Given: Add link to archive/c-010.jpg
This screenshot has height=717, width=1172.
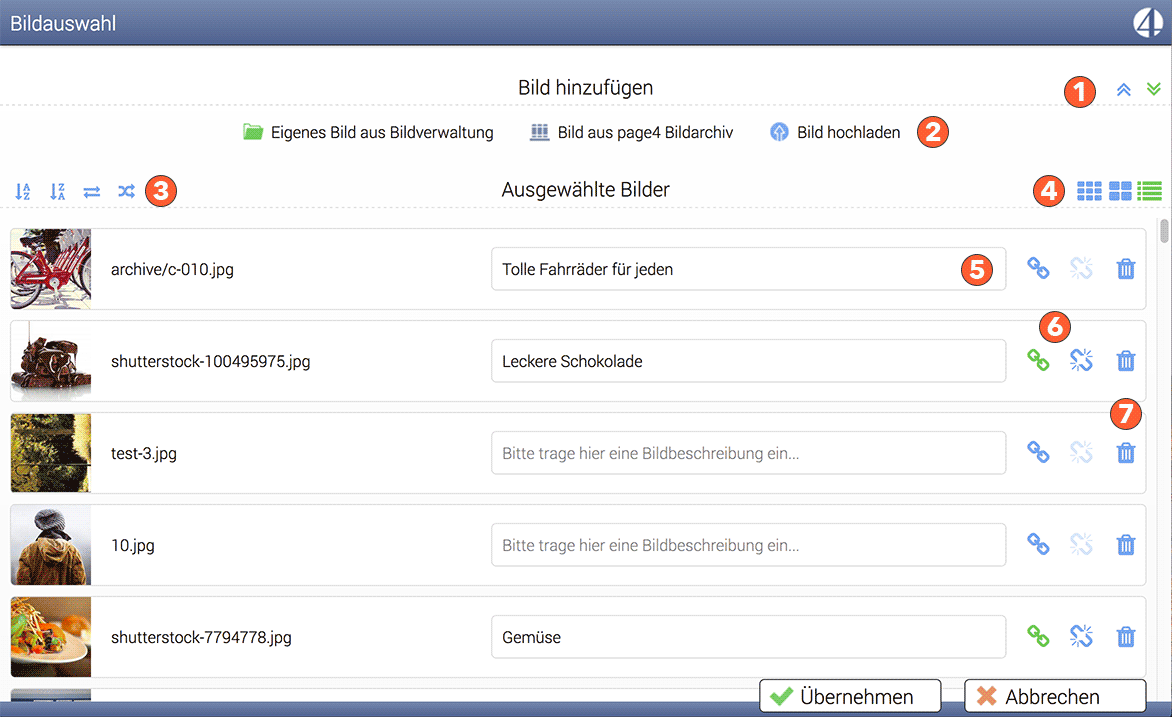Looking at the screenshot, I should [1037, 268].
